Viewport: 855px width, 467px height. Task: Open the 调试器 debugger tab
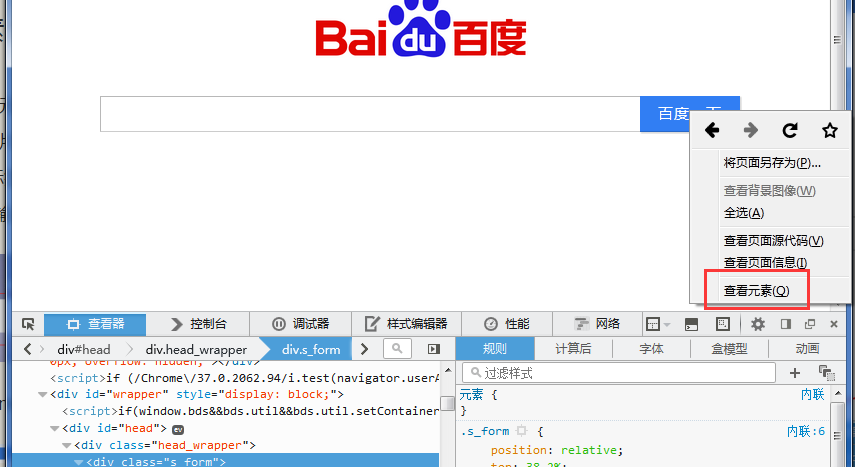[301, 324]
